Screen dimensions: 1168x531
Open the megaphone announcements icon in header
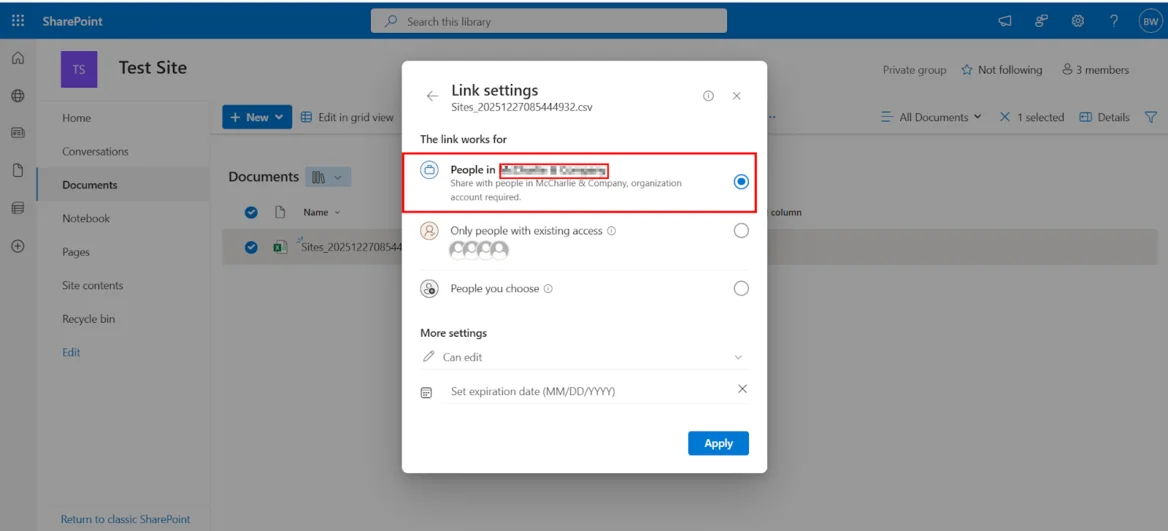pyautogui.click(x=1005, y=22)
